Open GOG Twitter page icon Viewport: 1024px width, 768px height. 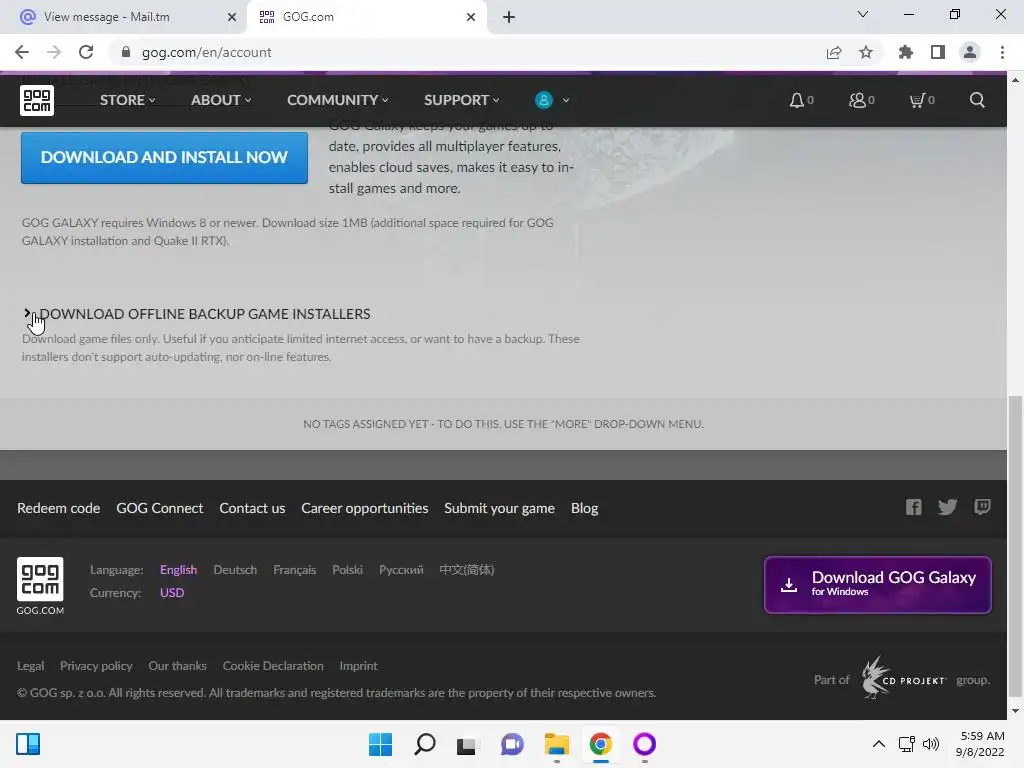[948, 507]
